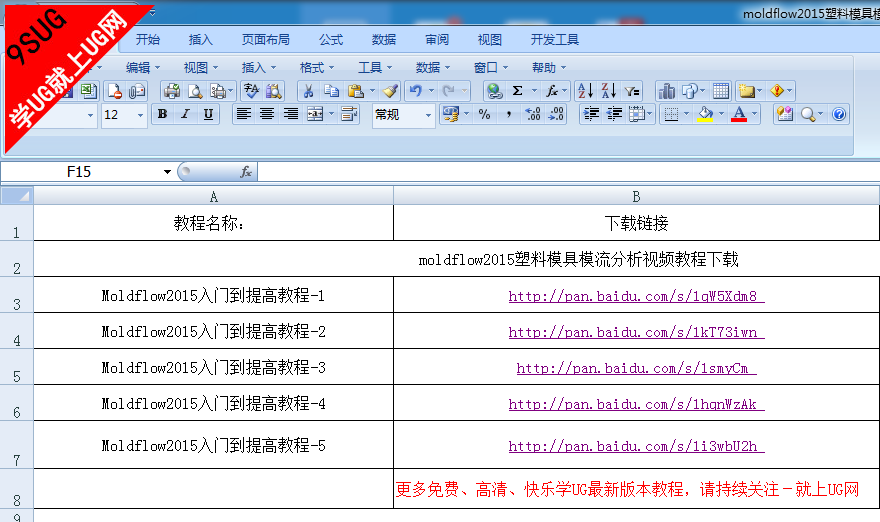This screenshot has height=522, width=880.
Task: Click the wrap text icon
Action: point(349,115)
